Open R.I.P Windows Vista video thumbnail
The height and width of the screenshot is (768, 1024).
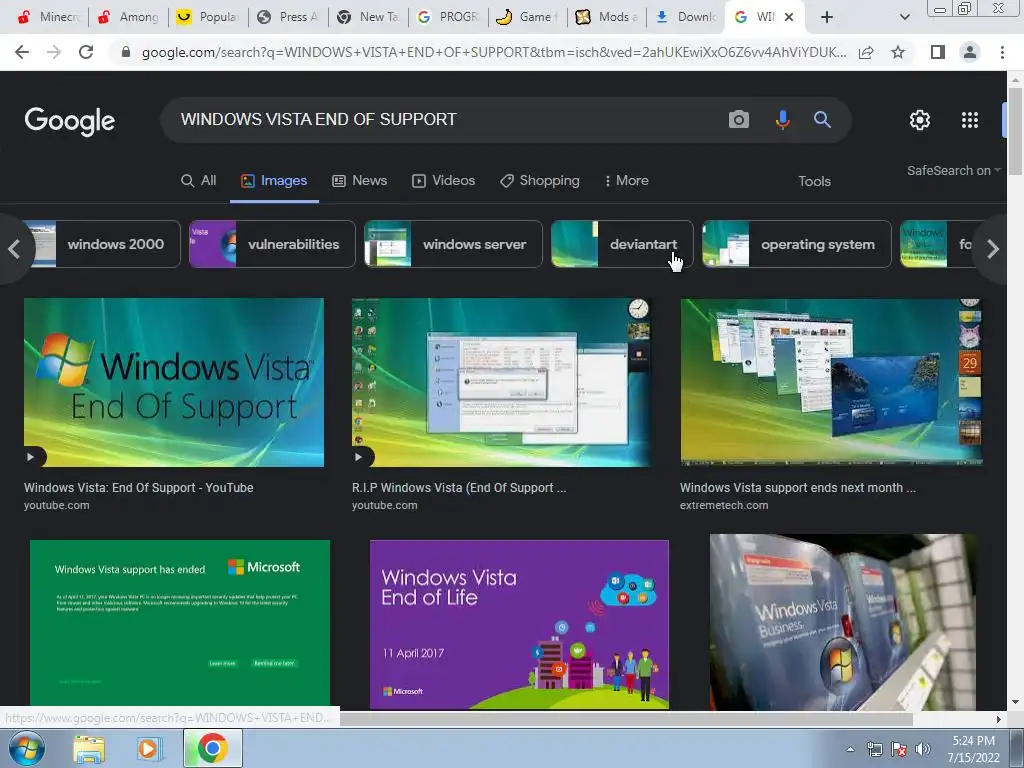(x=501, y=383)
